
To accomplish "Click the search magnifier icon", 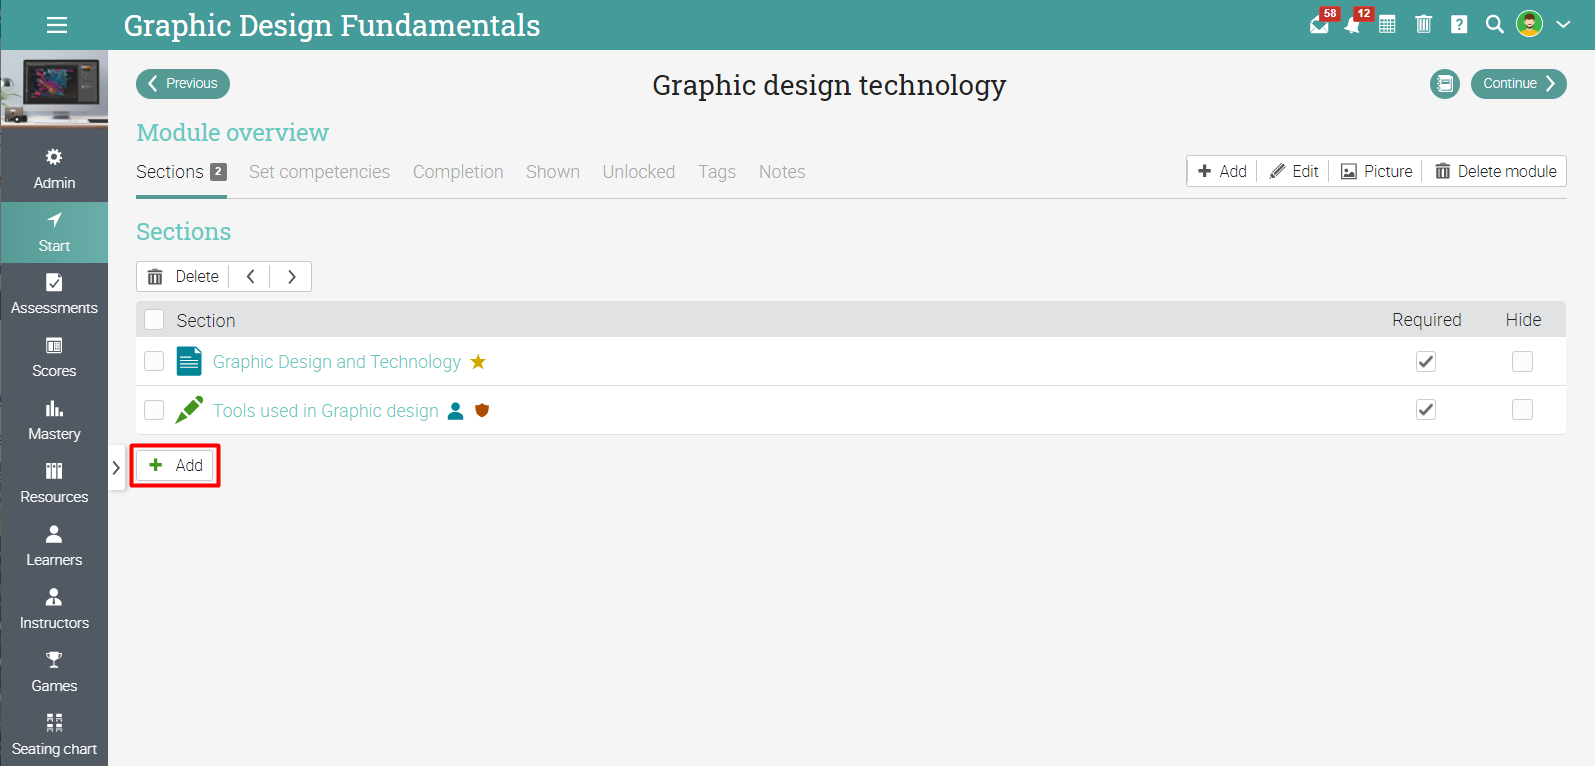I will click(x=1495, y=25).
